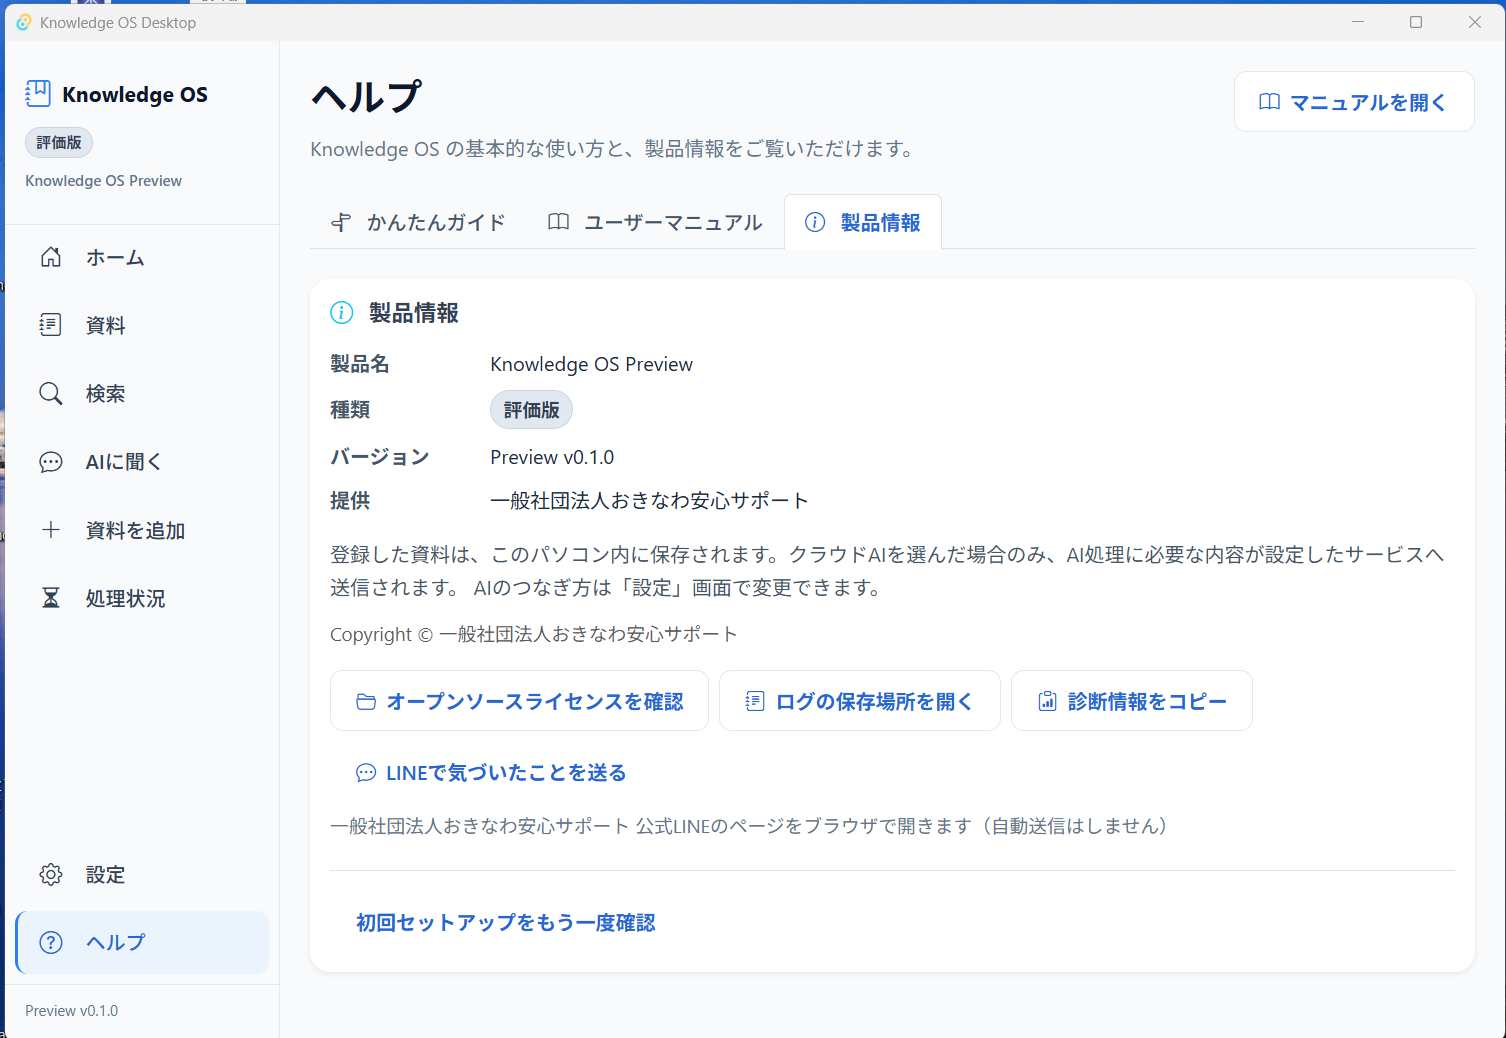Click the 製品名 label
The height and width of the screenshot is (1038, 1506).
pyautogui.click(x=360, y=364)
